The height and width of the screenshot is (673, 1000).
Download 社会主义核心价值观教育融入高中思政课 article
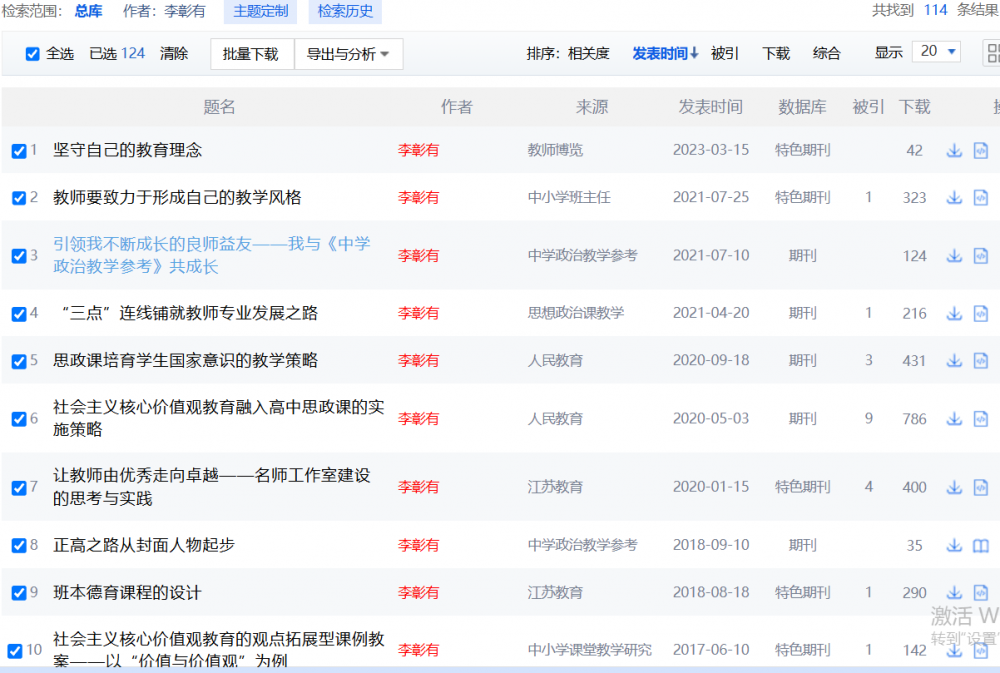pyautogui.click(x=953, y=418)
